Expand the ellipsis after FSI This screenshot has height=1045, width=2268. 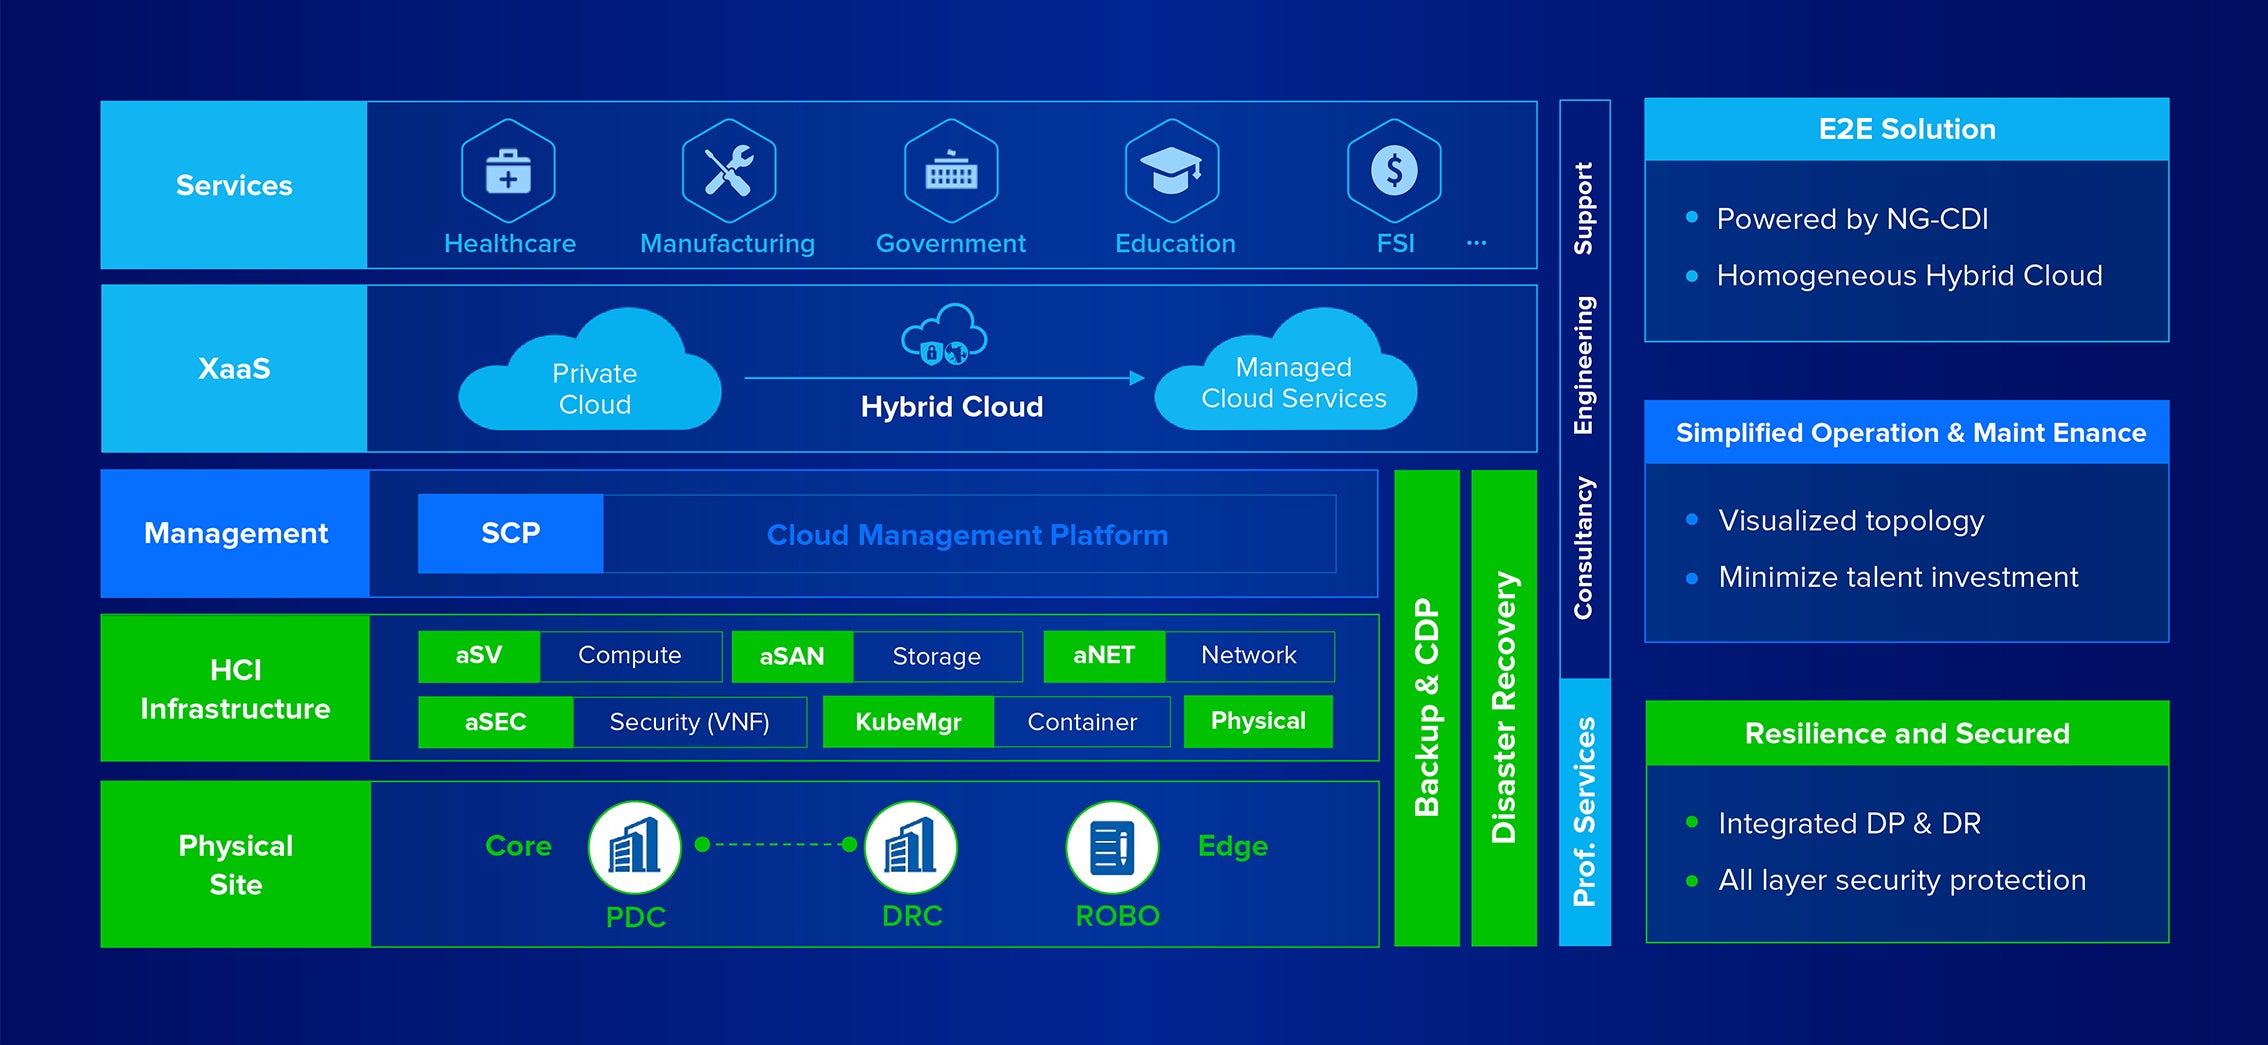pyautogui.click(x=1476, y=243)
